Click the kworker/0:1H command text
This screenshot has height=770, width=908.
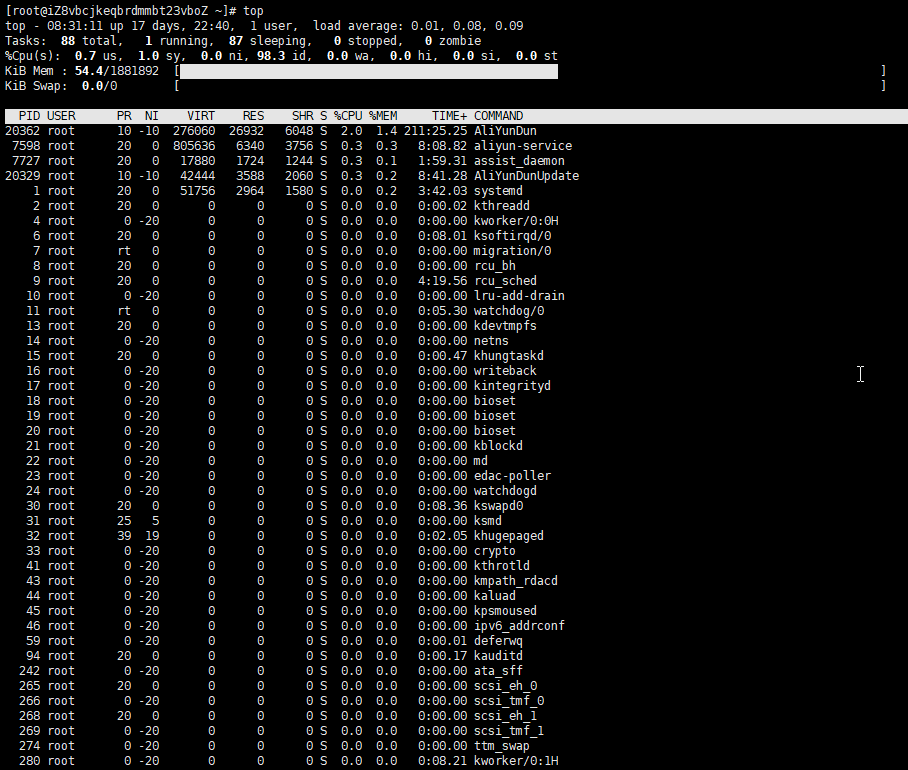pos(516,761)
